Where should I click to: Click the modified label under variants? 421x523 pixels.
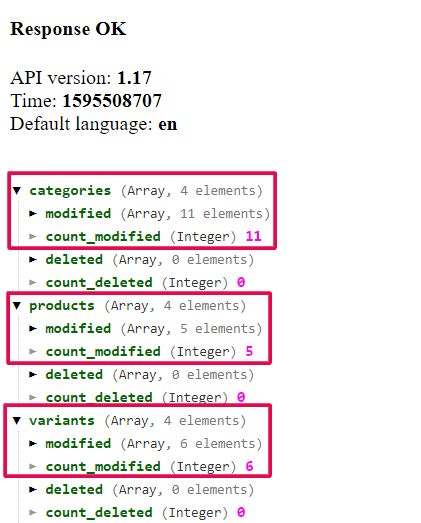click(78, 444)
